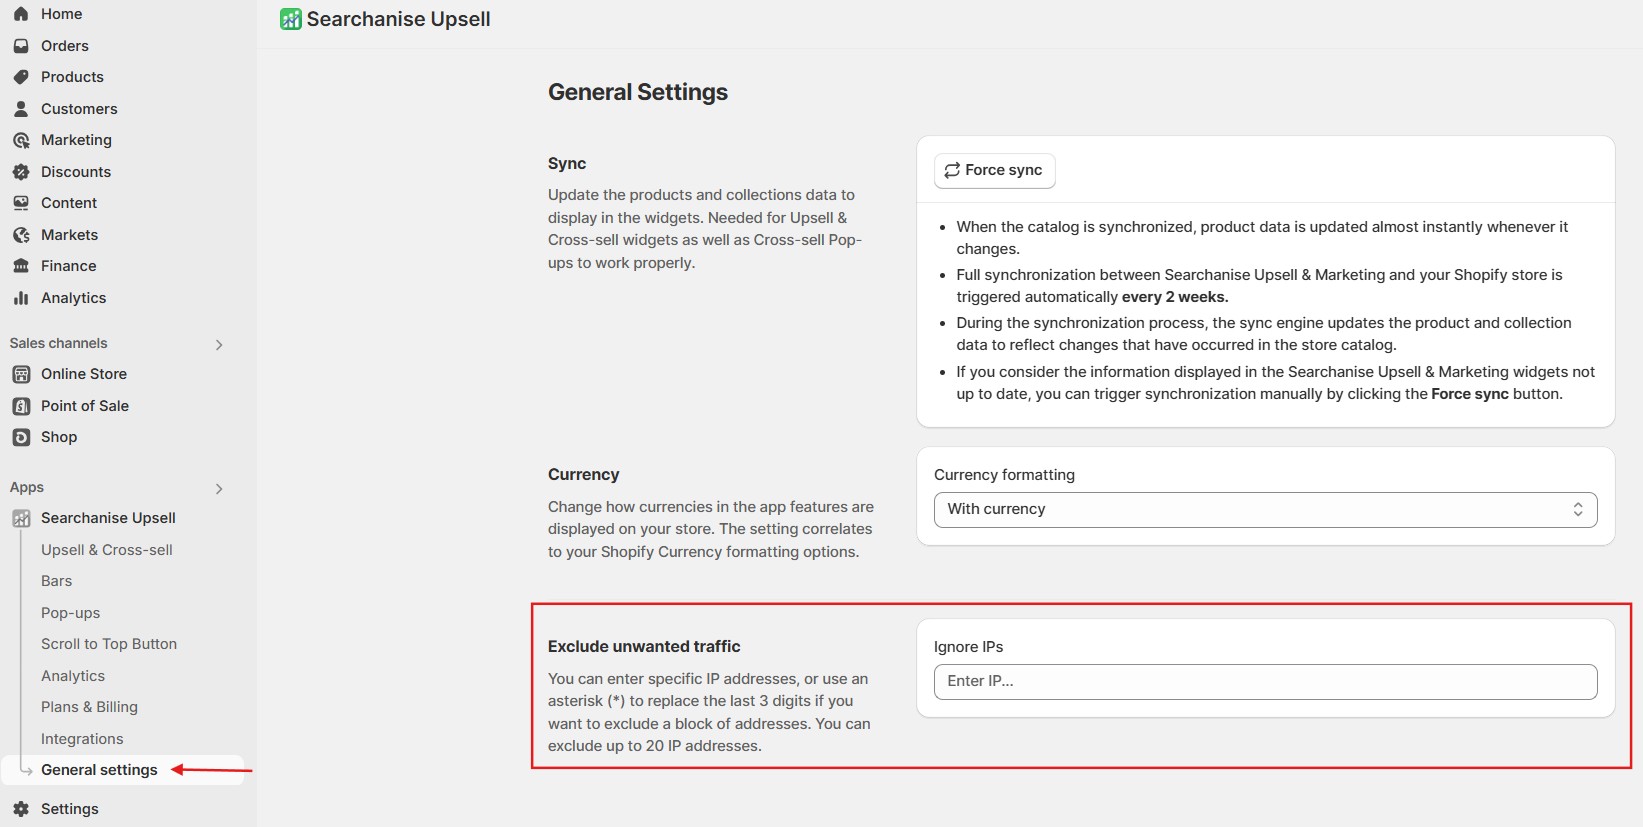The image size is (1643, 827).
Task: Expand the Sales channels section chevron
Action: (x=219, y=344)
